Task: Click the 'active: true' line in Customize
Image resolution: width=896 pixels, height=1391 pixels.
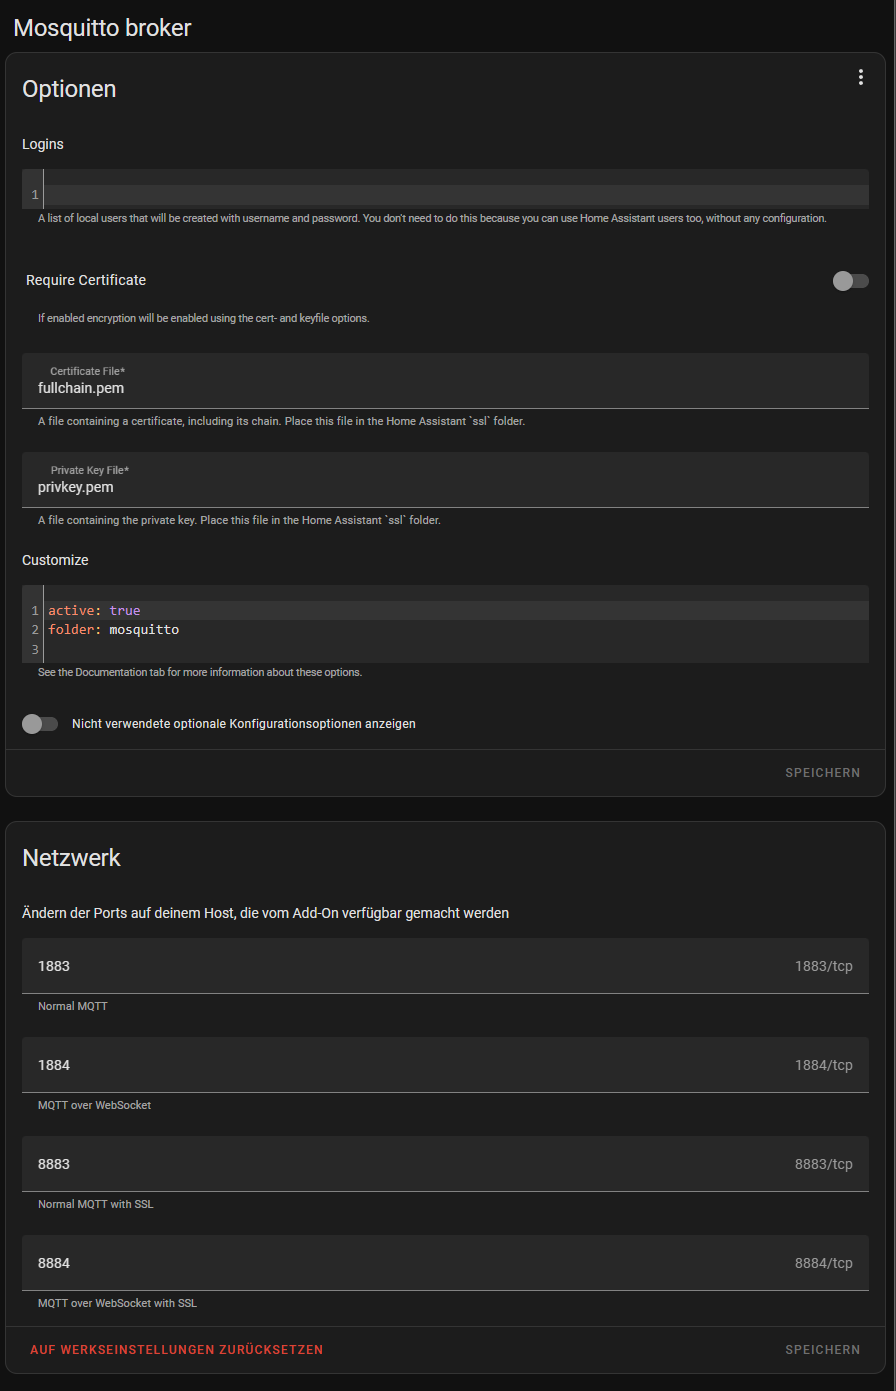Action: tap(95, 610)
